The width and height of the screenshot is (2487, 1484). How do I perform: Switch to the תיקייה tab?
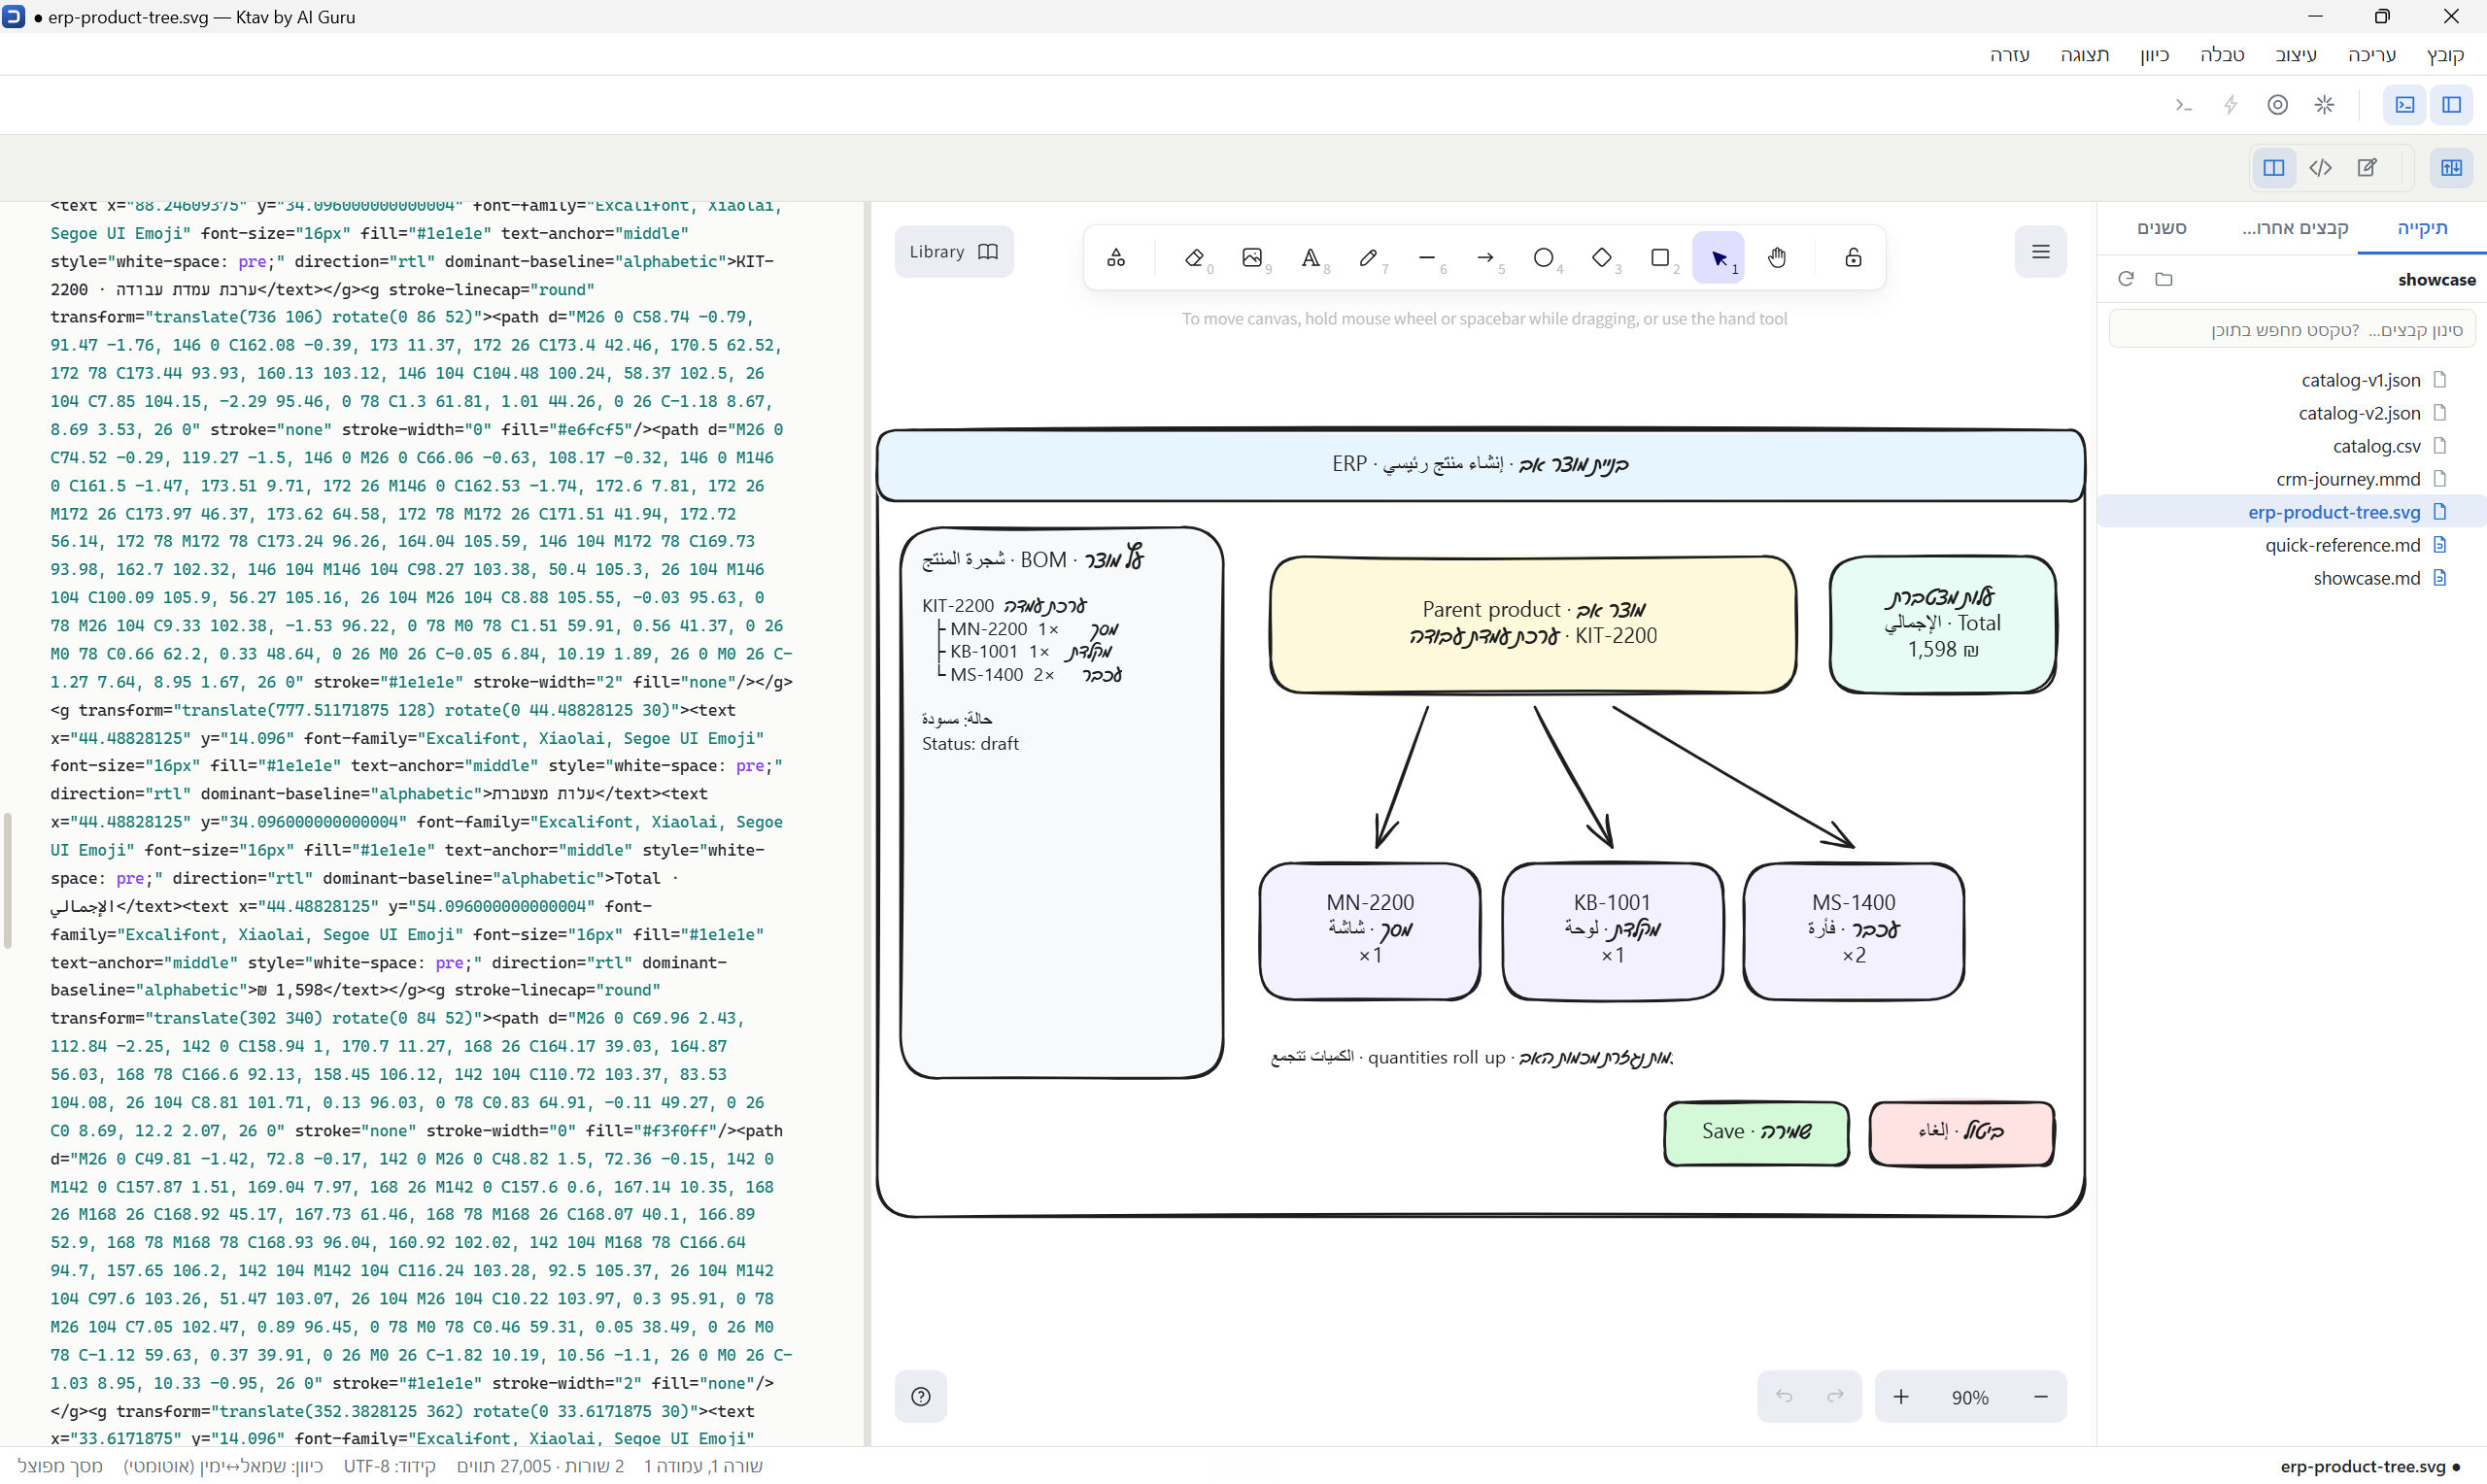tap(2422, 228)
